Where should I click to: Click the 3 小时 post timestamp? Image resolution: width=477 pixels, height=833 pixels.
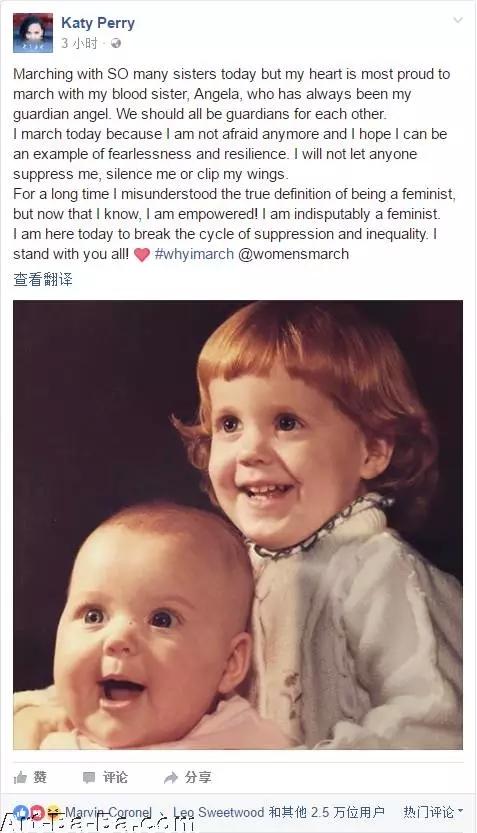pyautogui.click(x=80, y=44)
